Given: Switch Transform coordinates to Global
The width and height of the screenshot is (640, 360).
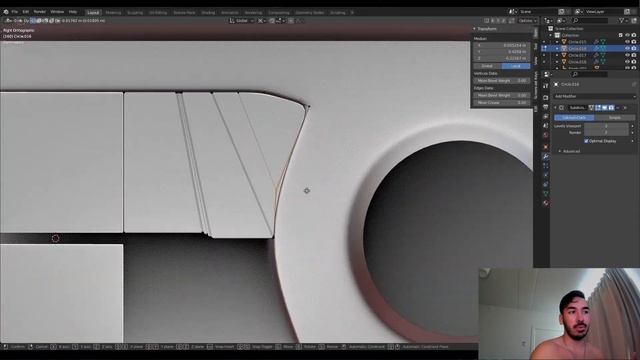Looking at the screenshot, I should [x=487, y=66].
